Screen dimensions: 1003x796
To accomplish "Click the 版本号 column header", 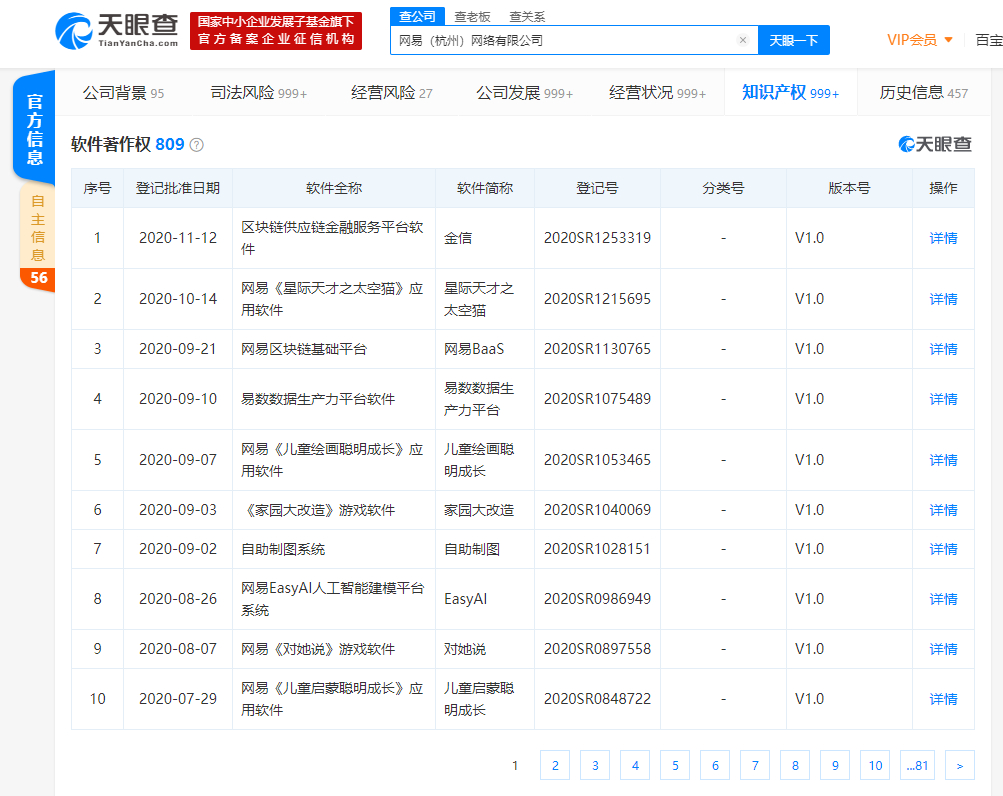I will pos(849,188).
